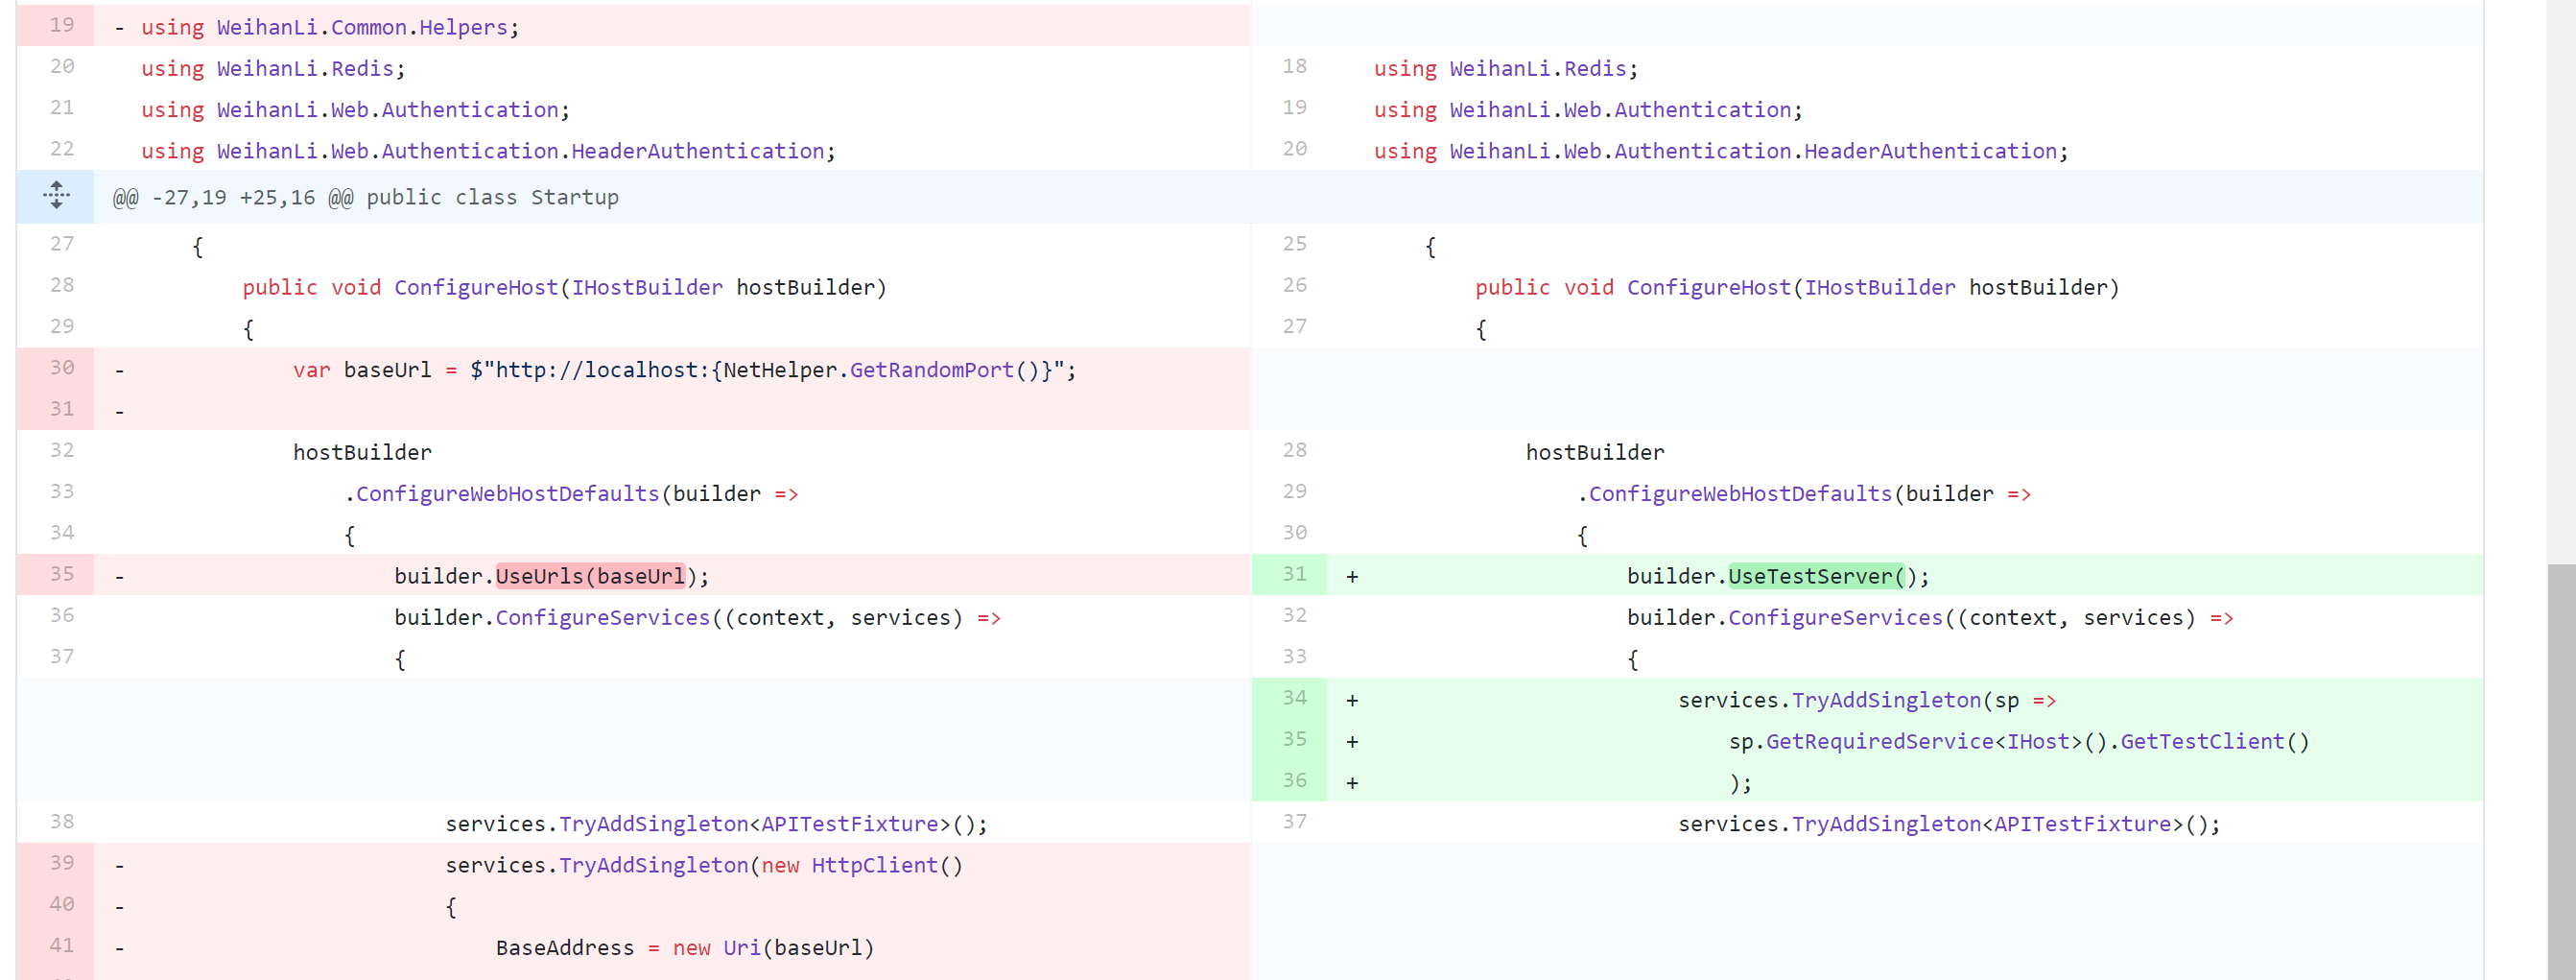This screenshot has height=980, width=2576.
Task: Click removed line 'BaseAddress = new Uri(baseUrl)'
Action: [685, 948]
